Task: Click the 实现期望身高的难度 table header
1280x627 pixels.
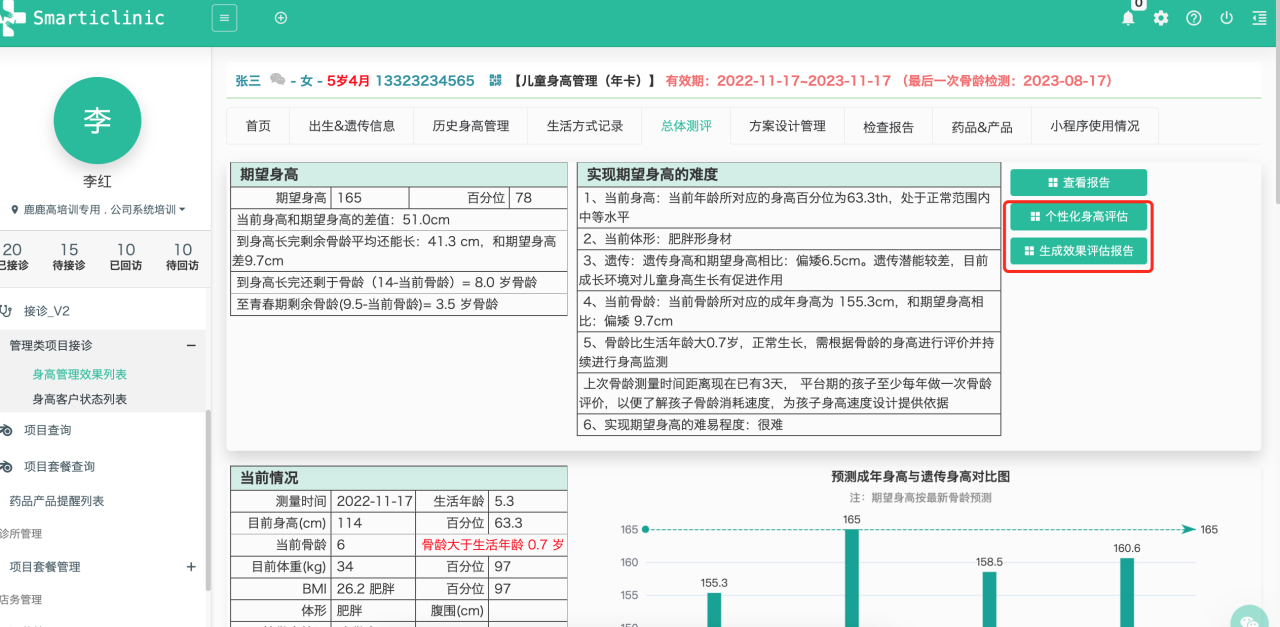Action: 789,174
